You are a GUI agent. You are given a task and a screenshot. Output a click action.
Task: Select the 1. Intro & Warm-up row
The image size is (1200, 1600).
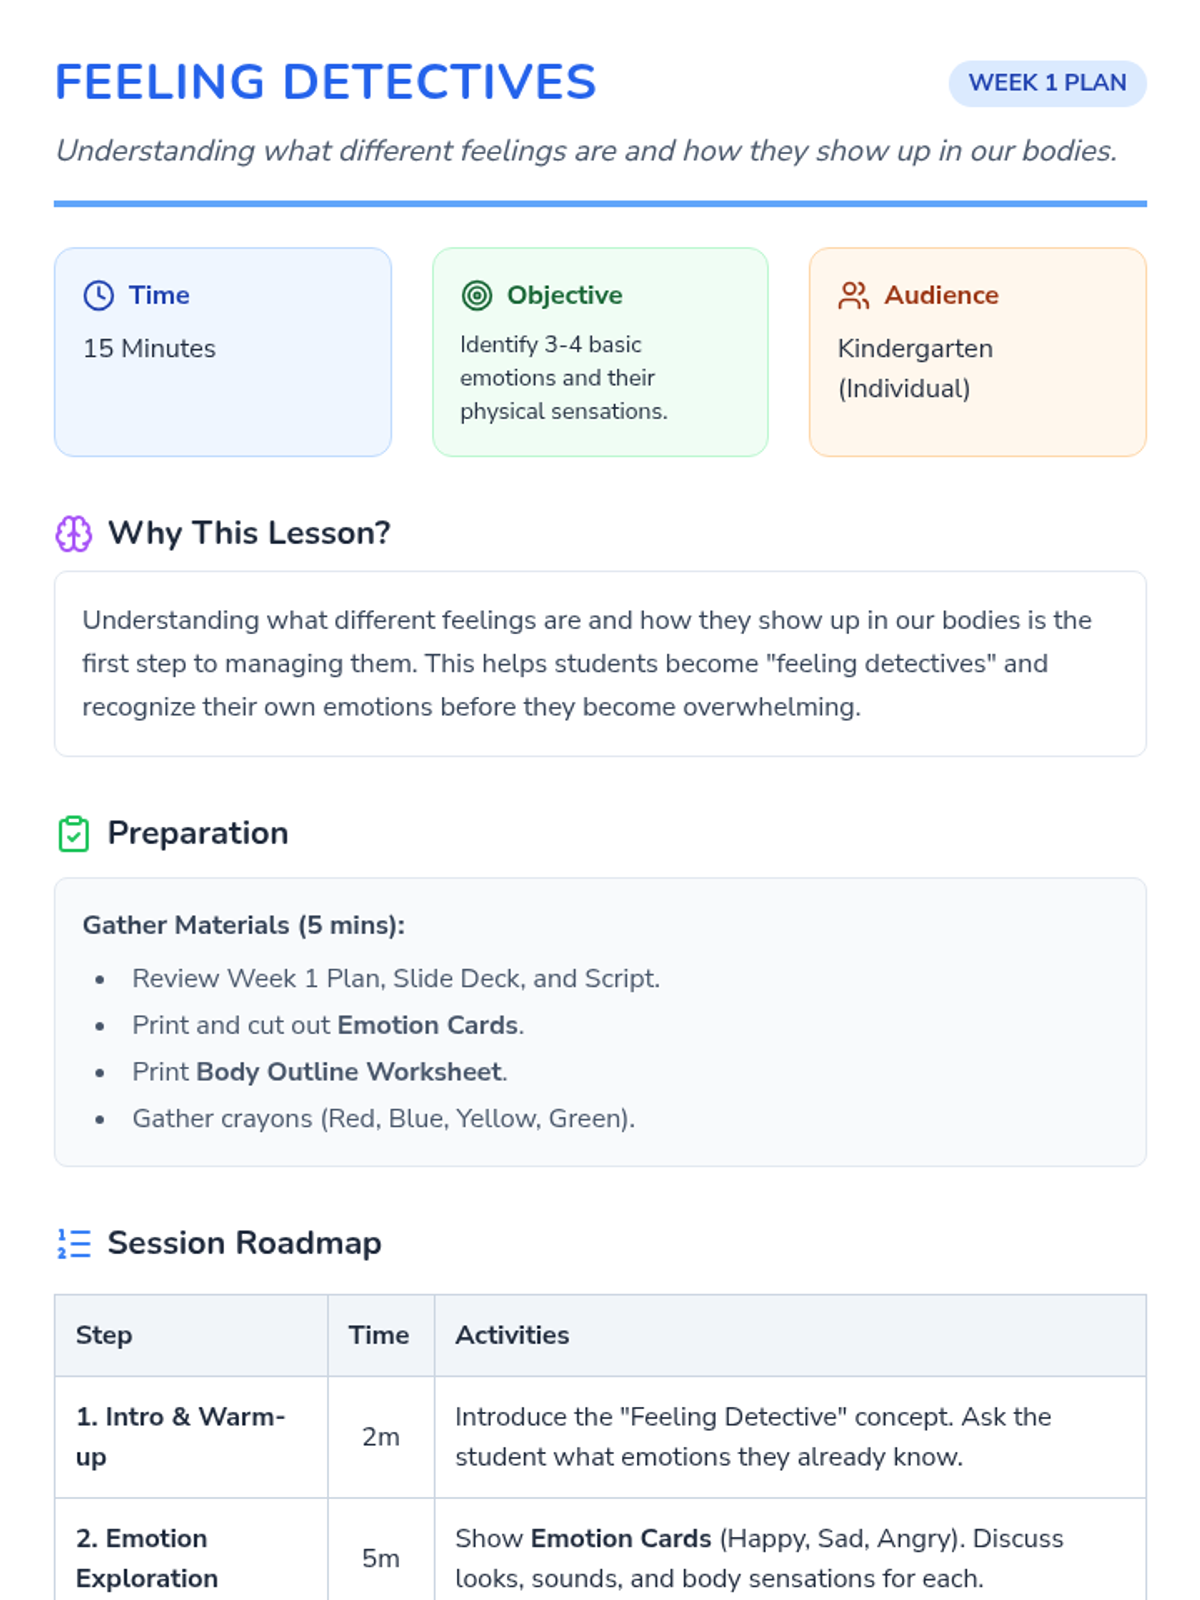[x=600, y=1437]
